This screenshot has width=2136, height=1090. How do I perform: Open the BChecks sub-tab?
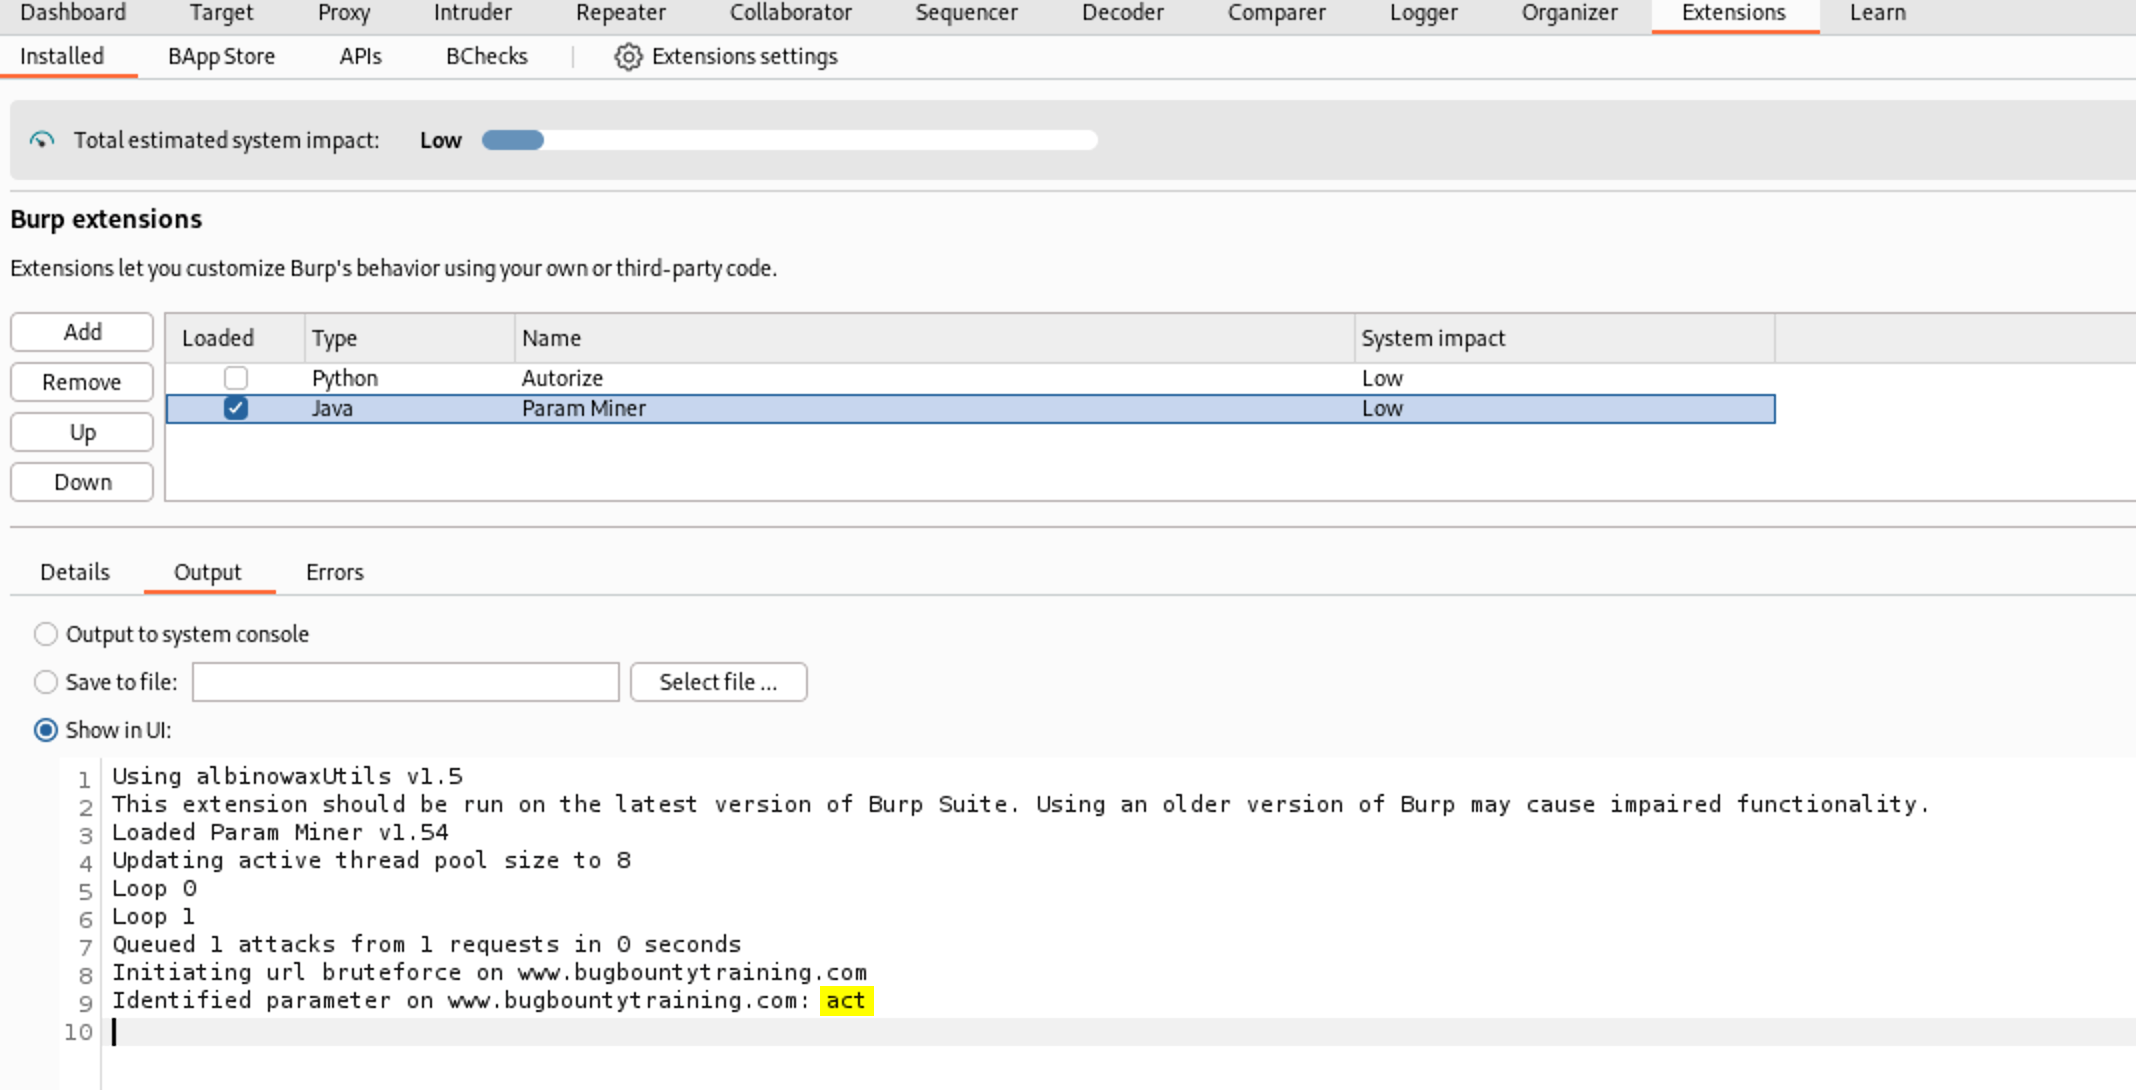coord(486,56)
